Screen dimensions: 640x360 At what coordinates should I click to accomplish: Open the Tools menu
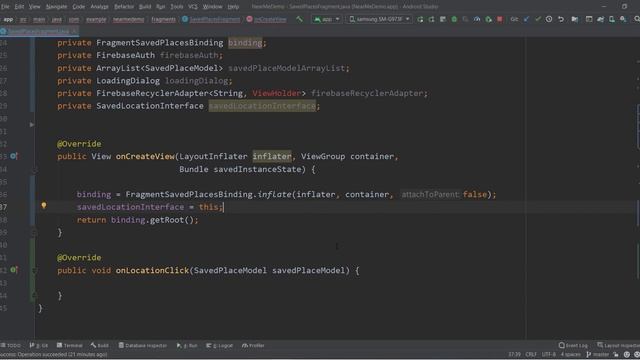click(177, 7)
